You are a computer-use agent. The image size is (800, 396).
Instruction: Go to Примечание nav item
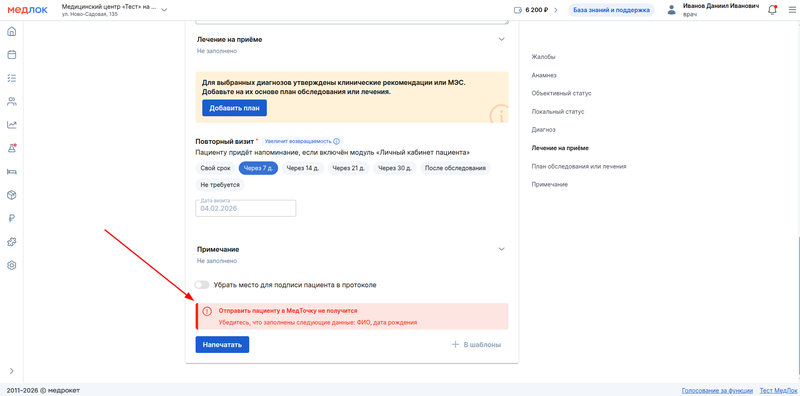(x=549, y=184)
